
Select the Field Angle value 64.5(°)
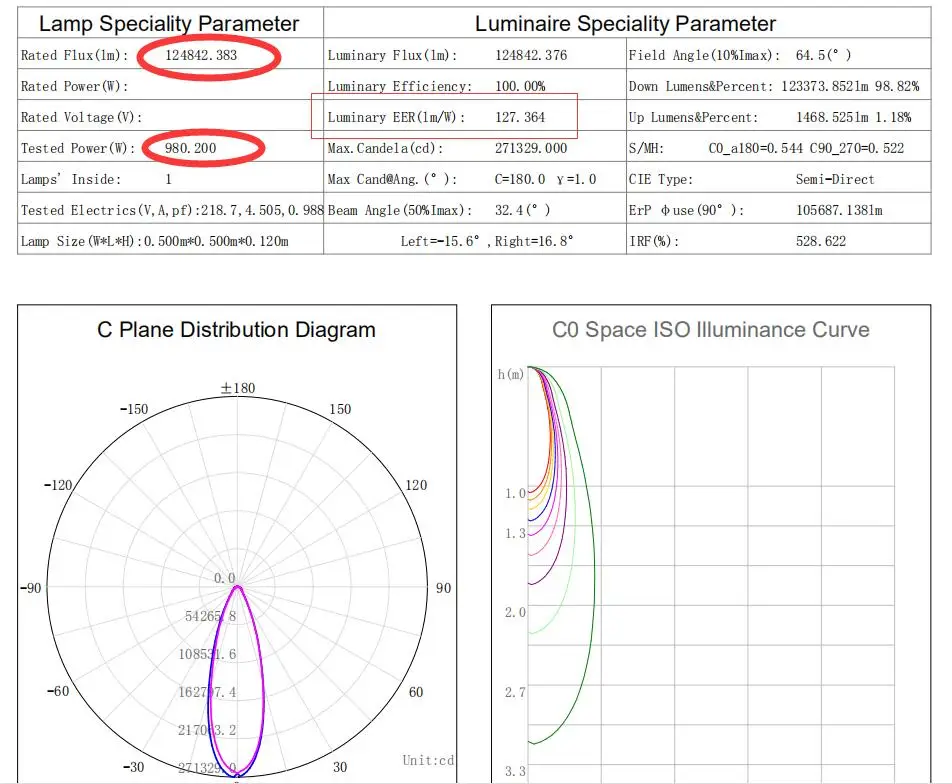click(823, 55)
